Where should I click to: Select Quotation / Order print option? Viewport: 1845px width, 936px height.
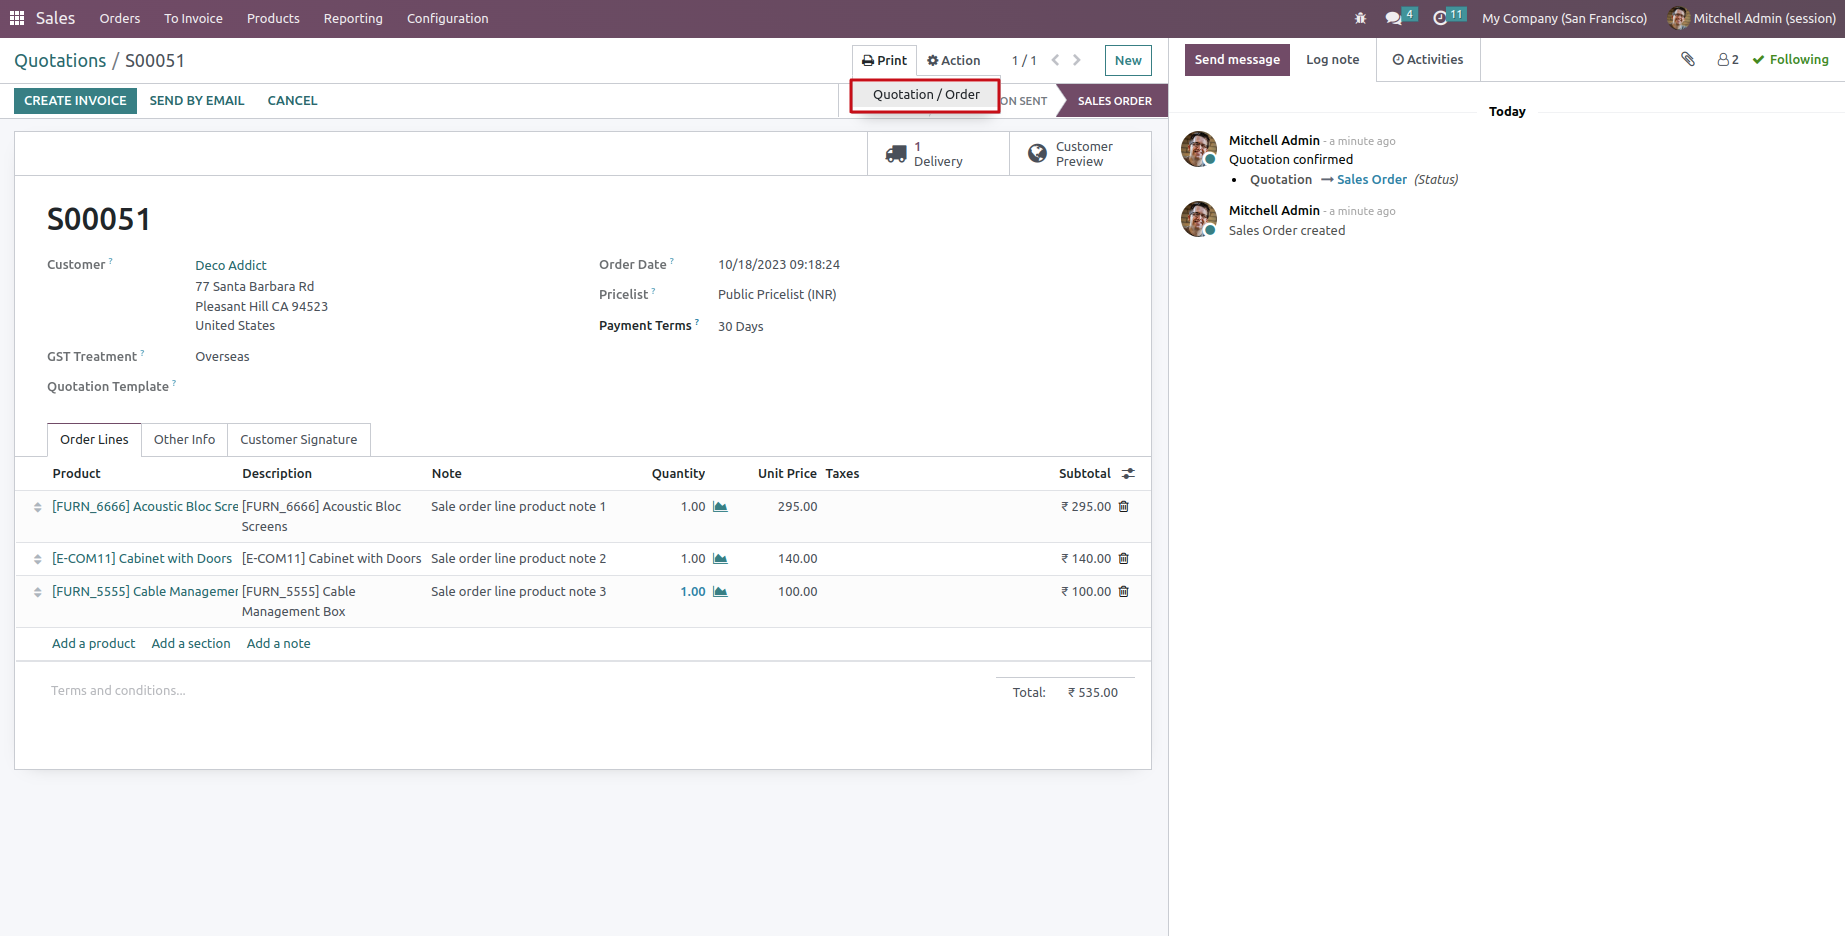[925, 95]
